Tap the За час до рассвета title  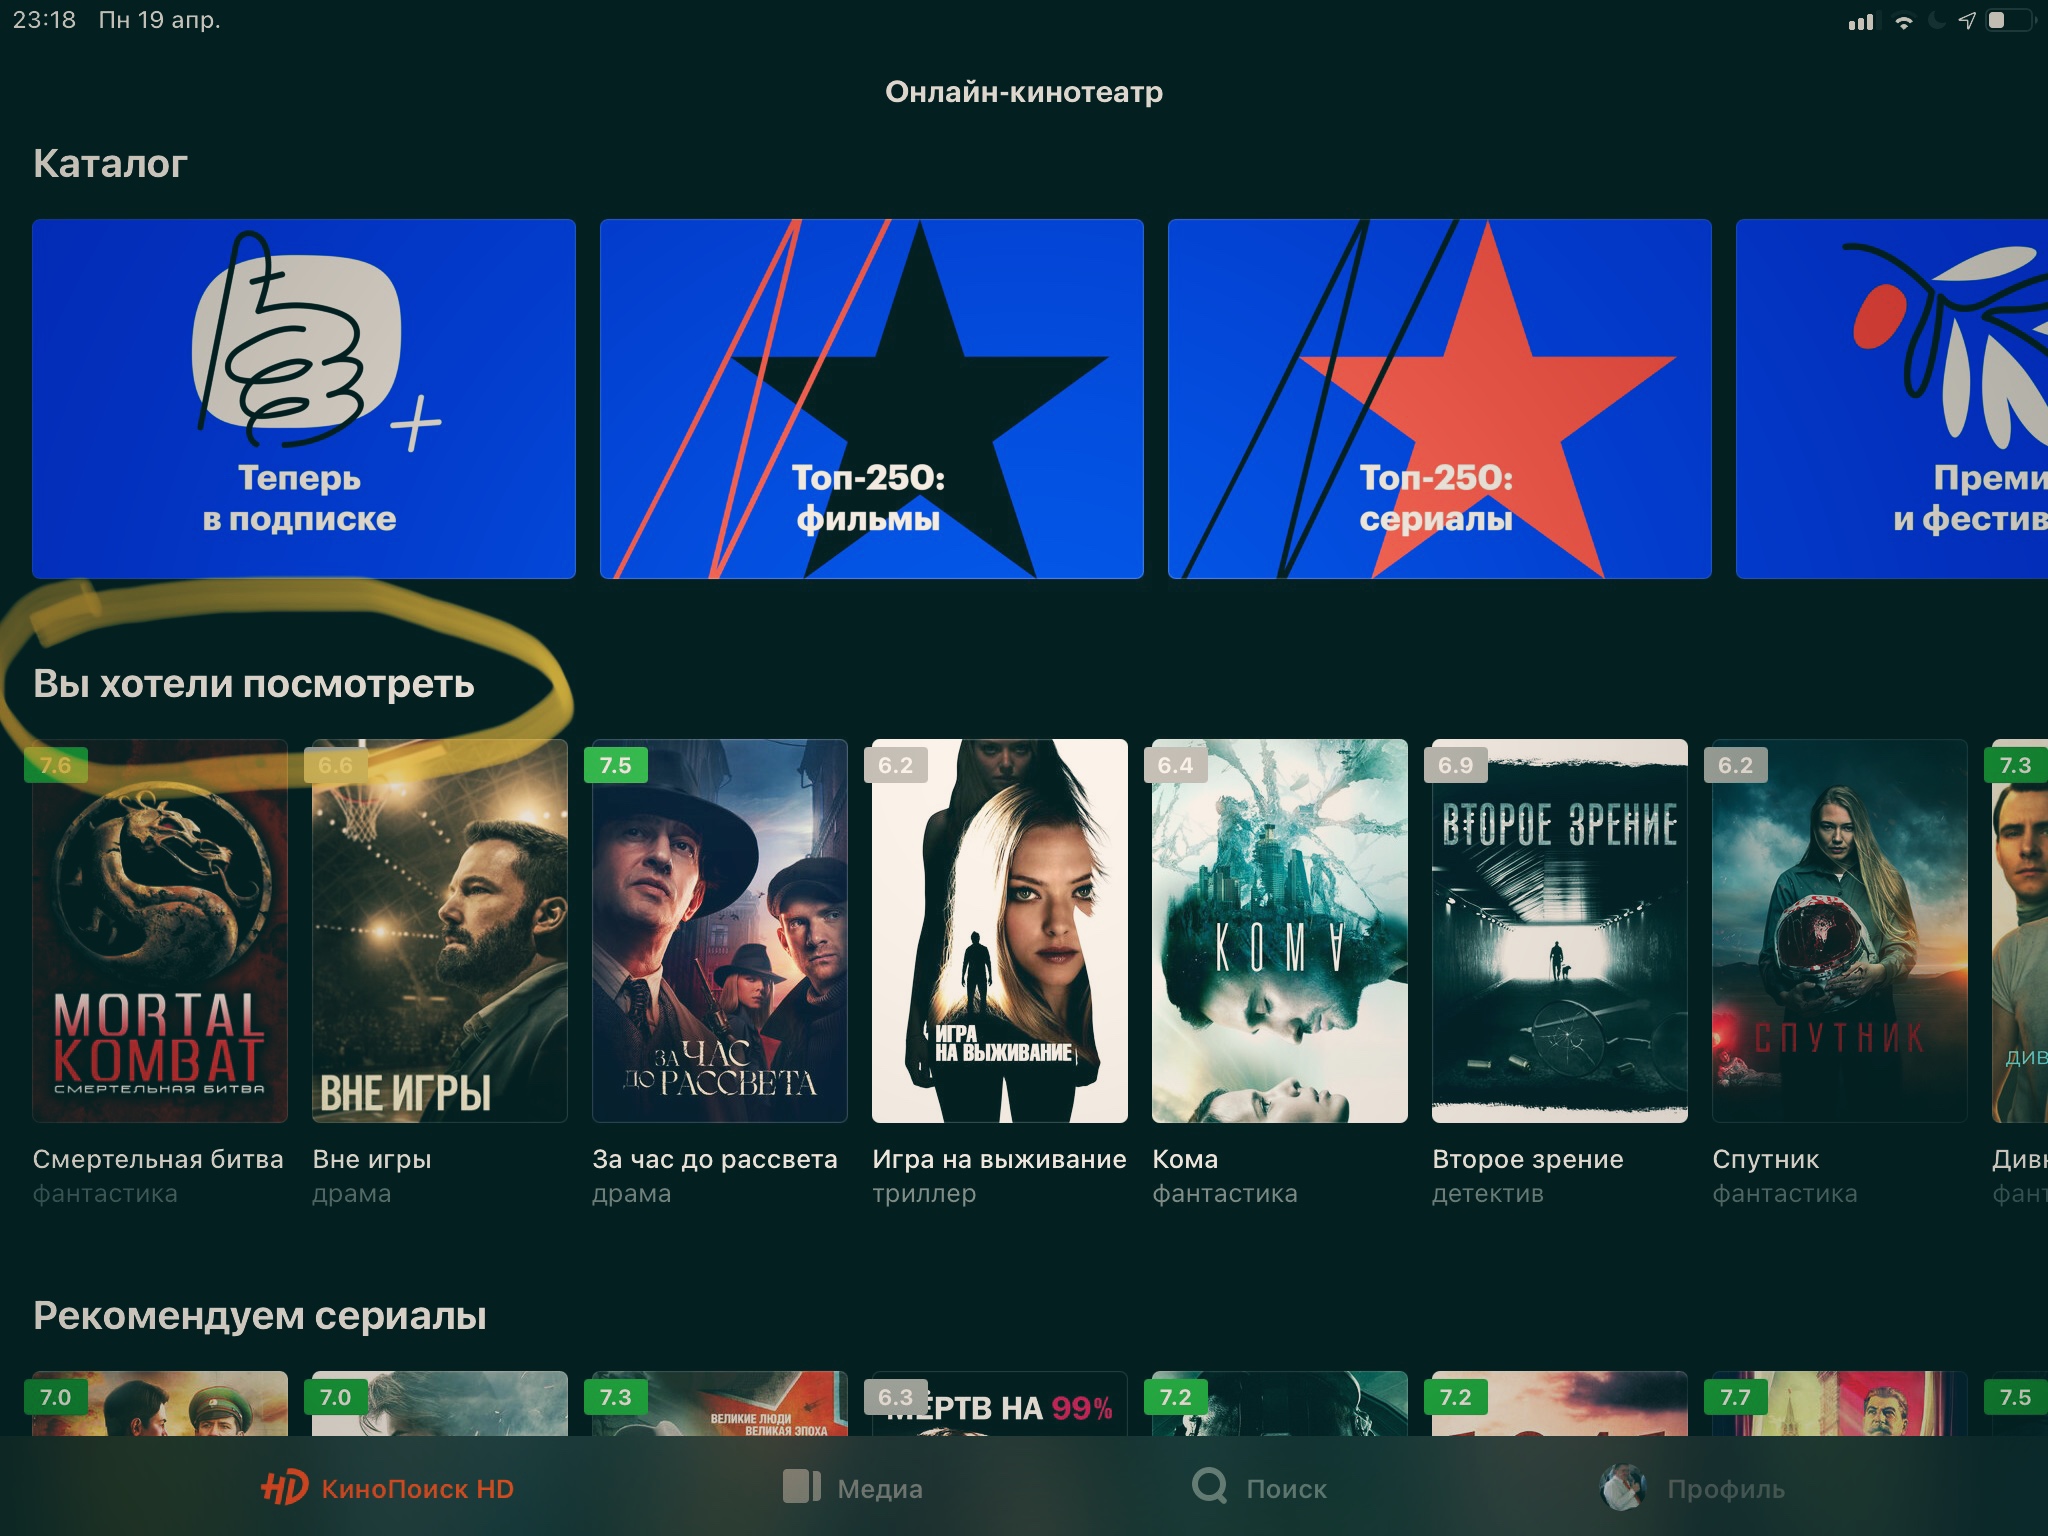(715, 1159)
